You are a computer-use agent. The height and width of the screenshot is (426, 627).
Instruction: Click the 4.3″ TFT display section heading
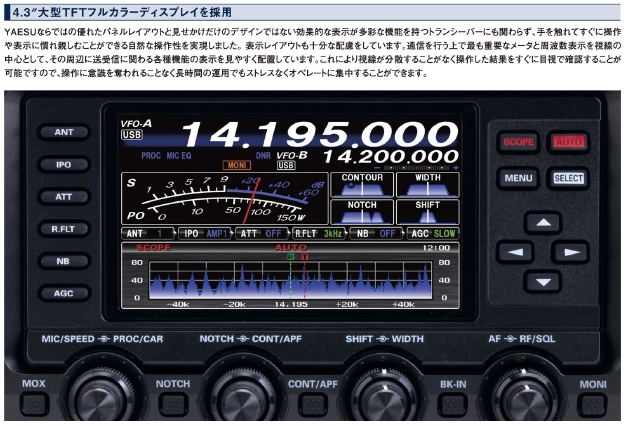point(122,12)
